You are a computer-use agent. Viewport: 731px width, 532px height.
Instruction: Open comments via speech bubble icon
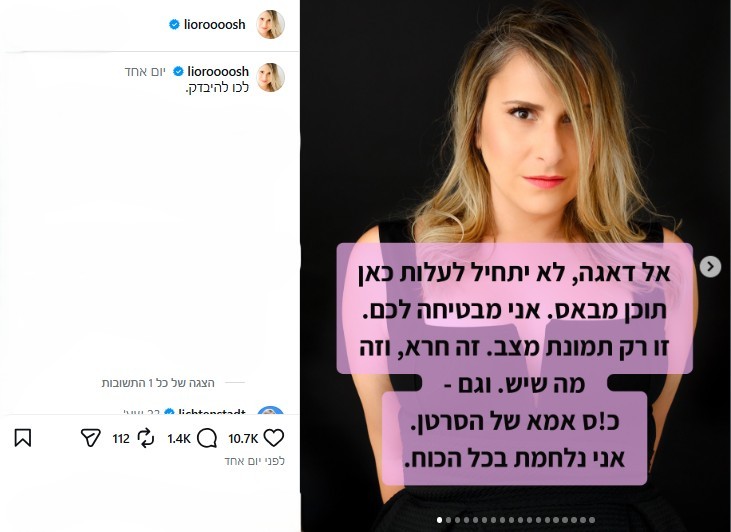click(207, 438)
